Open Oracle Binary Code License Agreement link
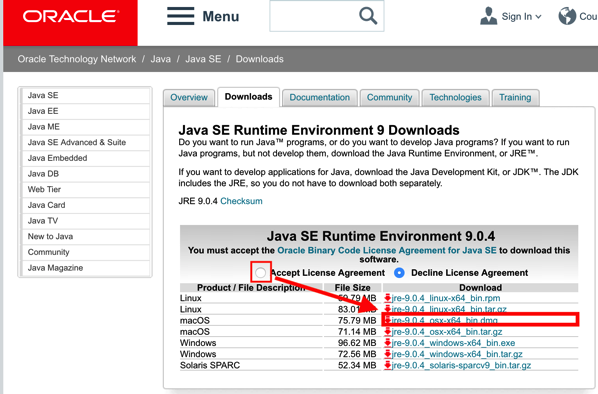The height and width of the screenshot is (394, 598). [387, 250]
